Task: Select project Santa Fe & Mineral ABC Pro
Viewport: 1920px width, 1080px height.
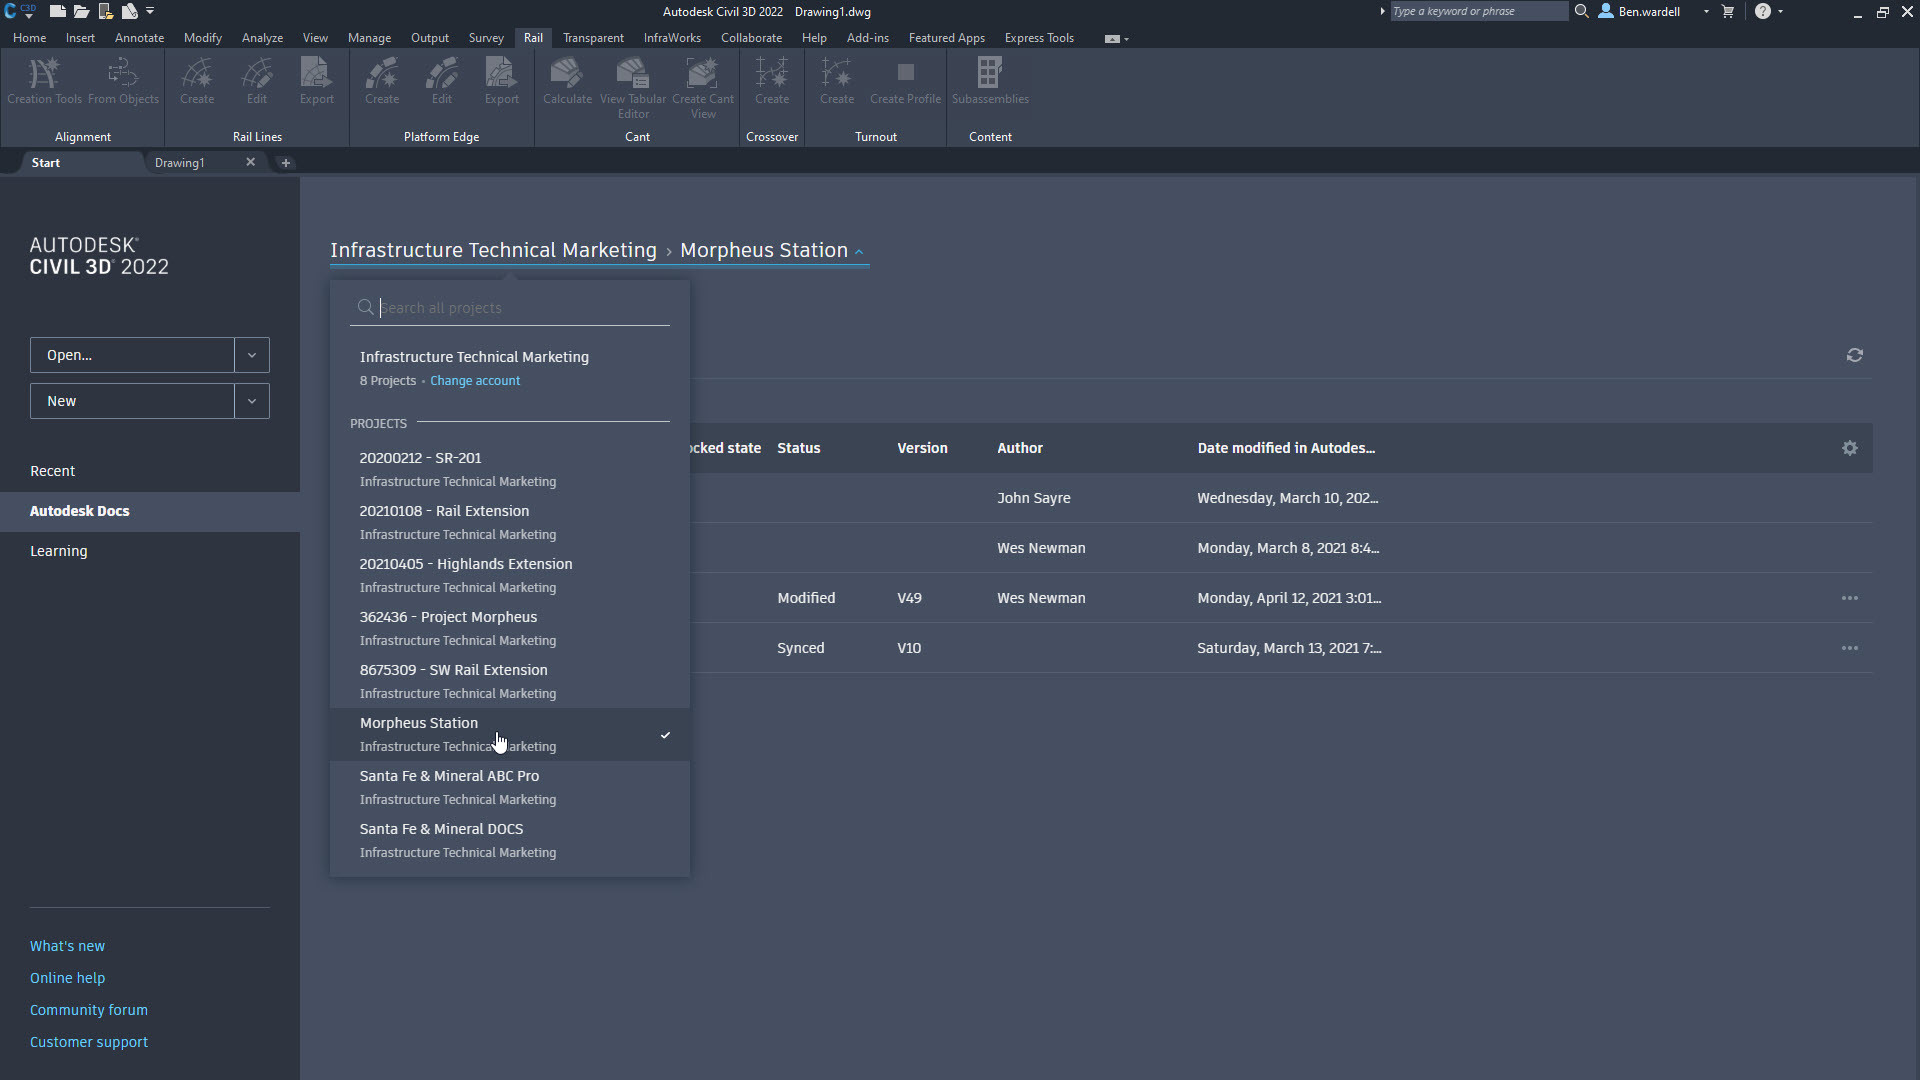Action: tap(510, 787)
